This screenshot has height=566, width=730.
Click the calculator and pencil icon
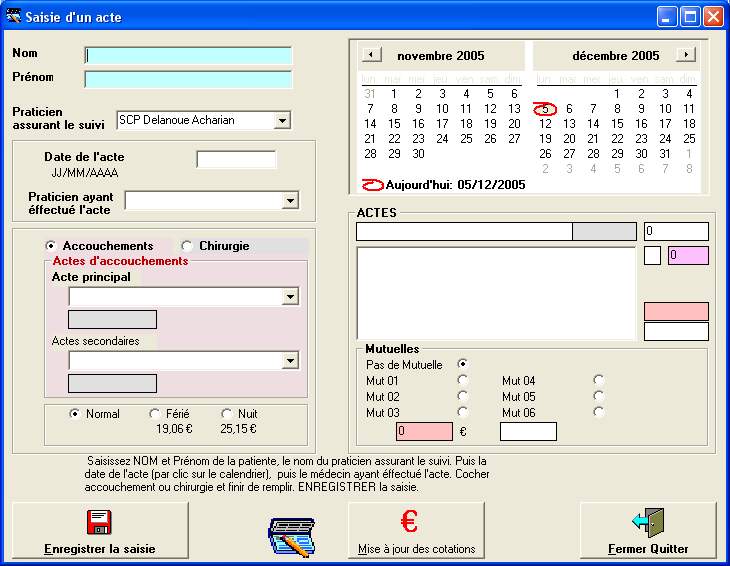[291, 537]
